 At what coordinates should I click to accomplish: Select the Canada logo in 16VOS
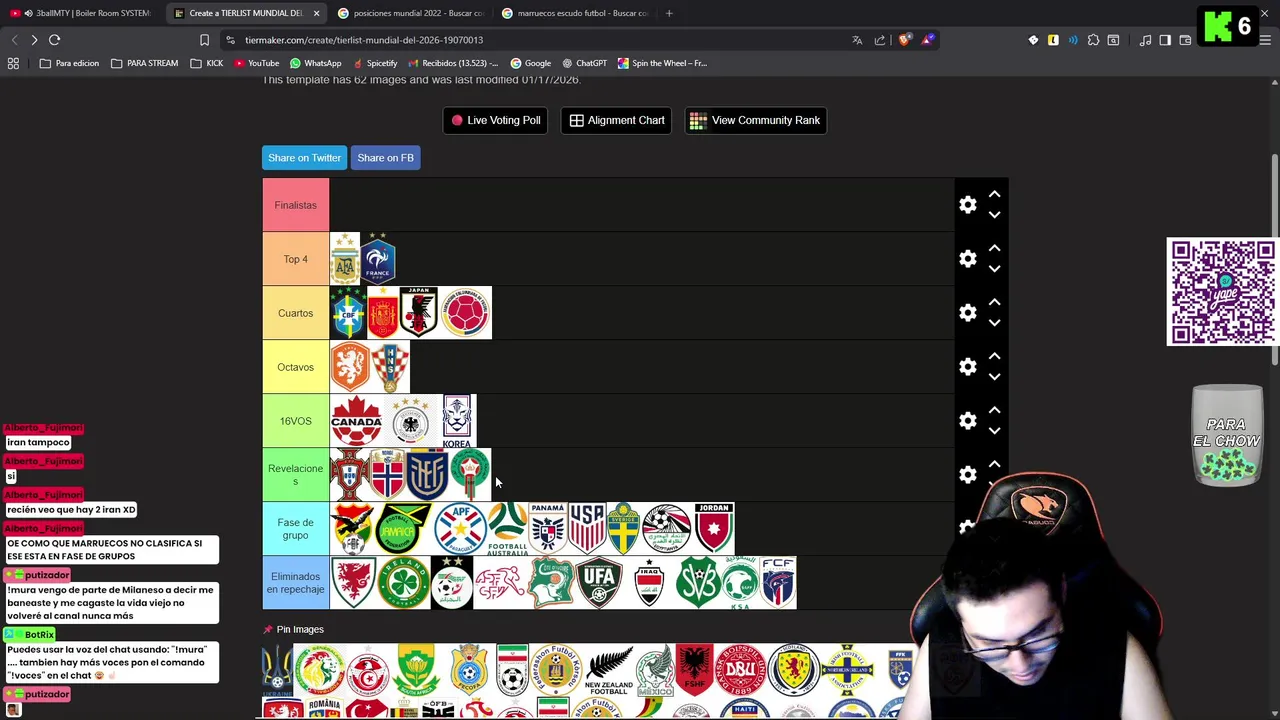357,421
